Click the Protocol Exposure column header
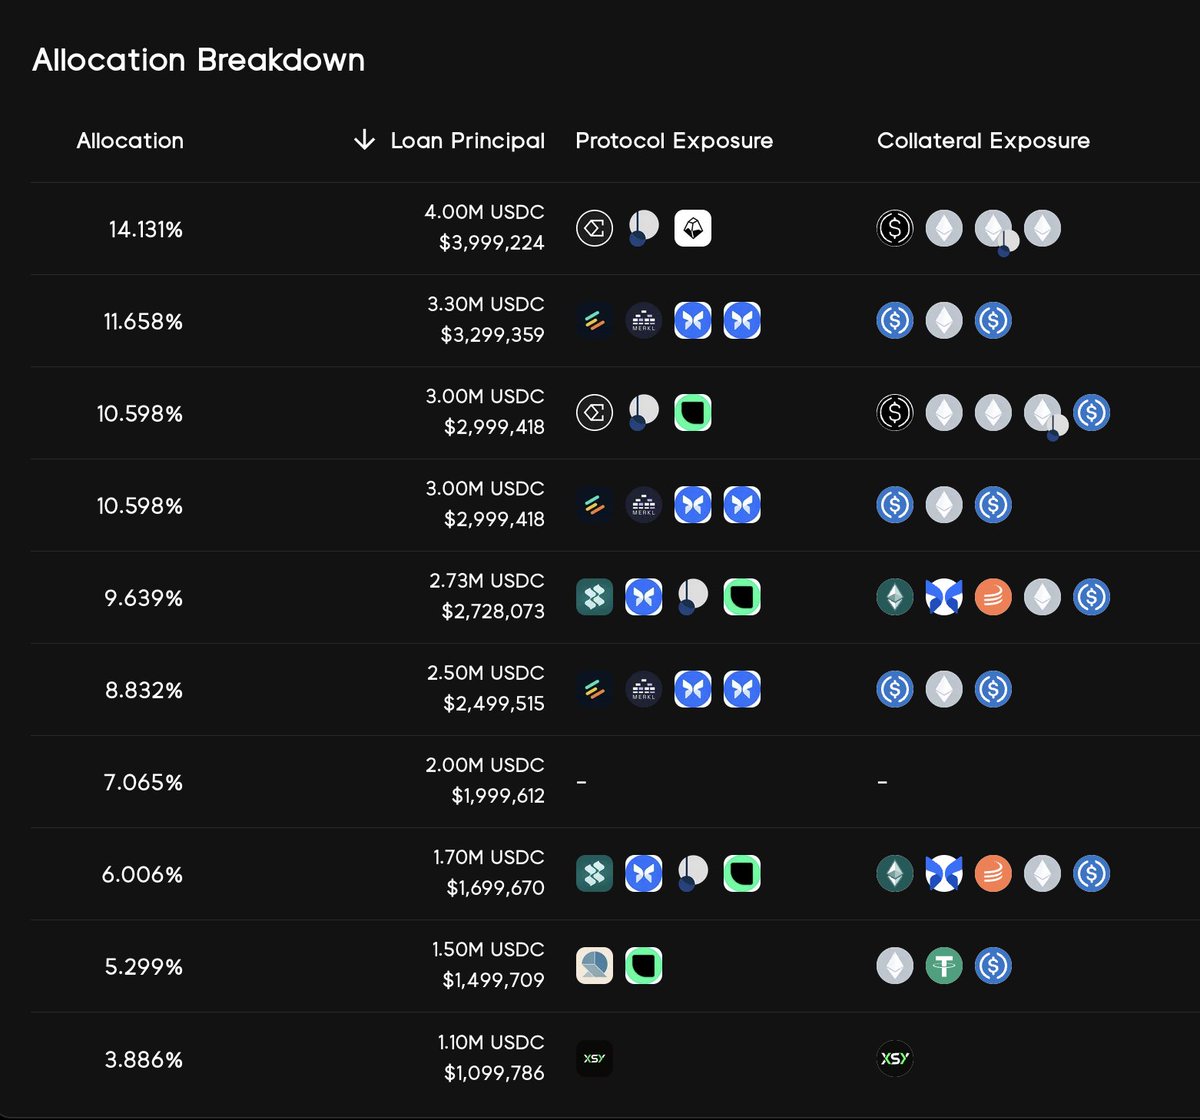 coord(674,140)
